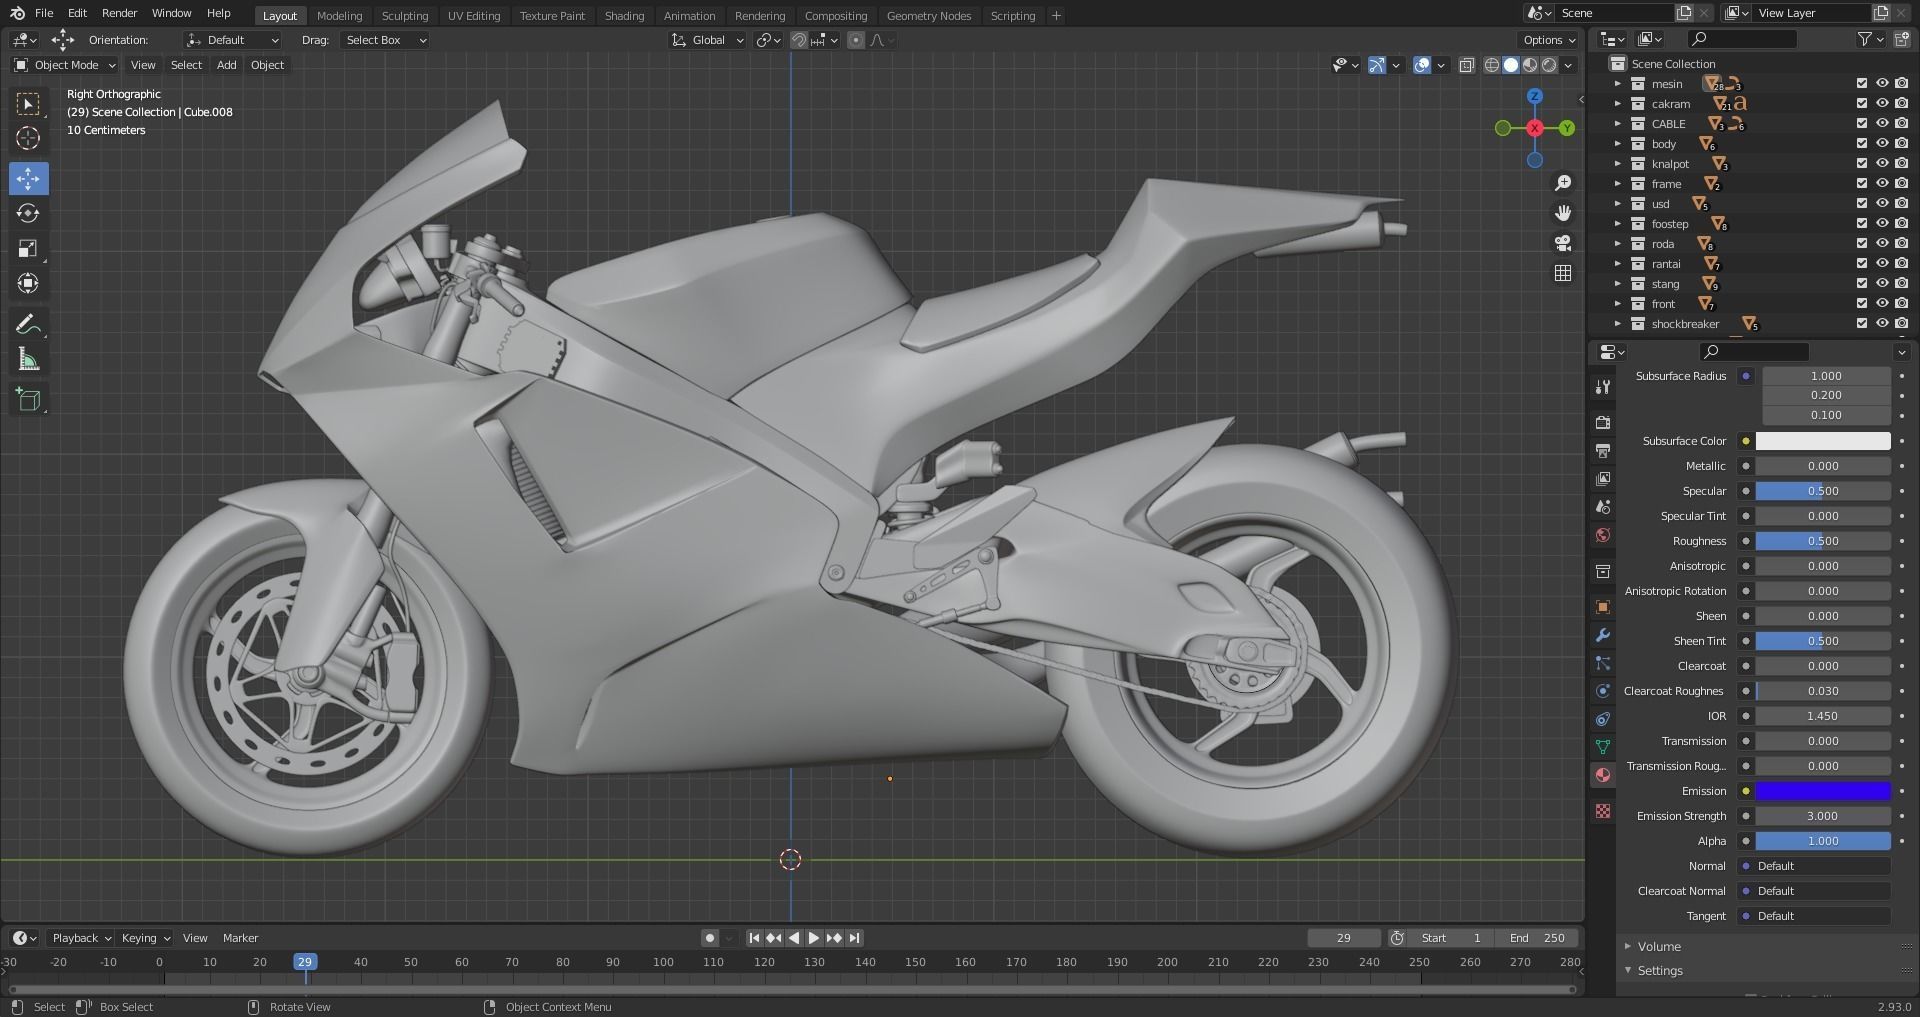Screen dimensions: 1920x1017
Task: Toggle snapping magnet icon in header
Action: [799, 40]
